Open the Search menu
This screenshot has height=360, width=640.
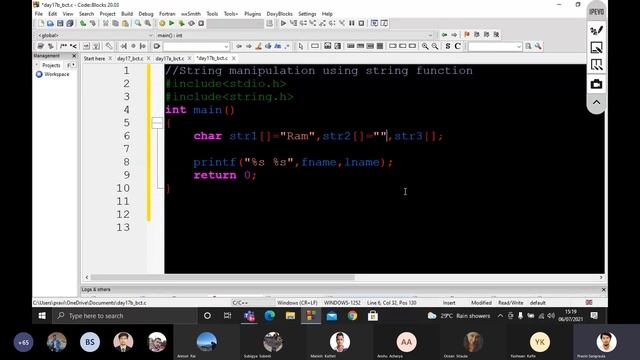(x=87, y=14)
